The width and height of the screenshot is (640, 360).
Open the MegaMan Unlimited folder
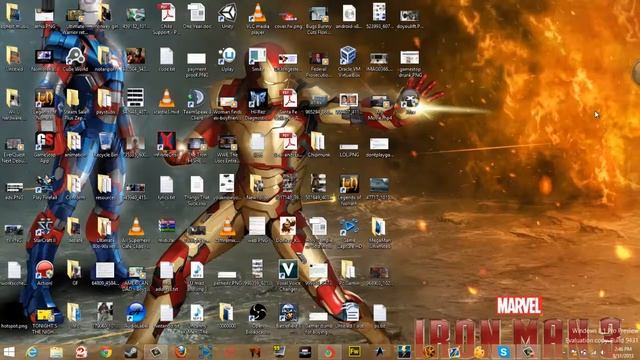[x=379, y=233]
